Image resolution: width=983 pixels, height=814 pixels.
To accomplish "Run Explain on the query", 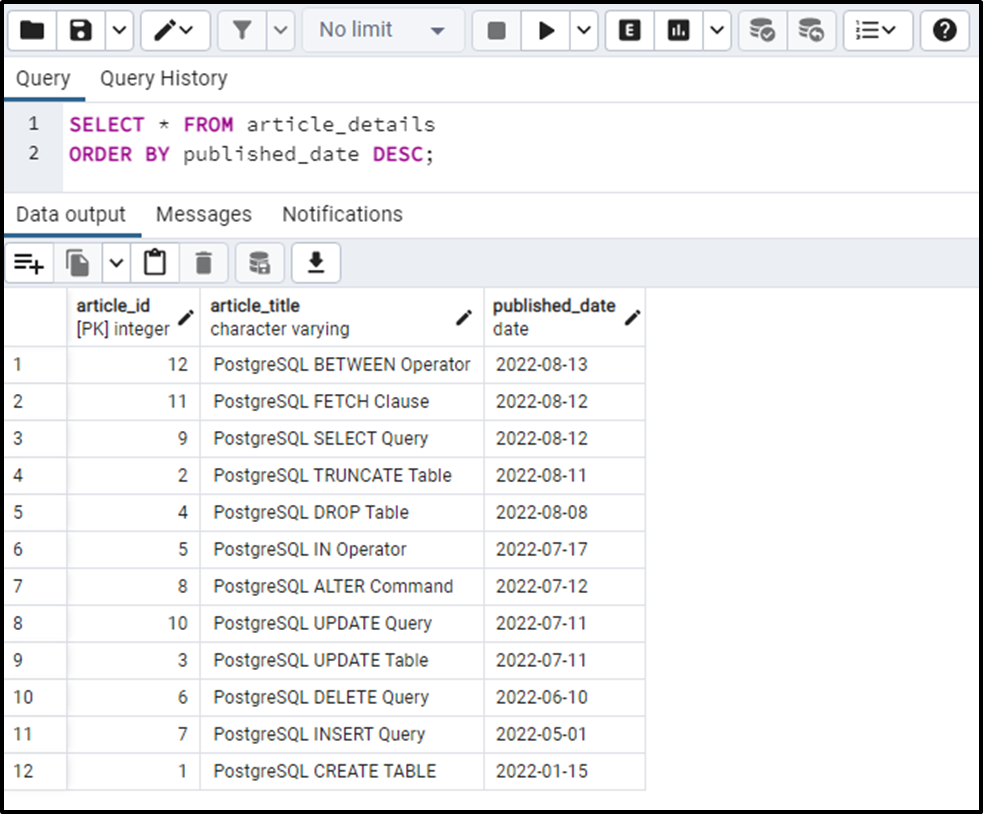I will (629, 29).
